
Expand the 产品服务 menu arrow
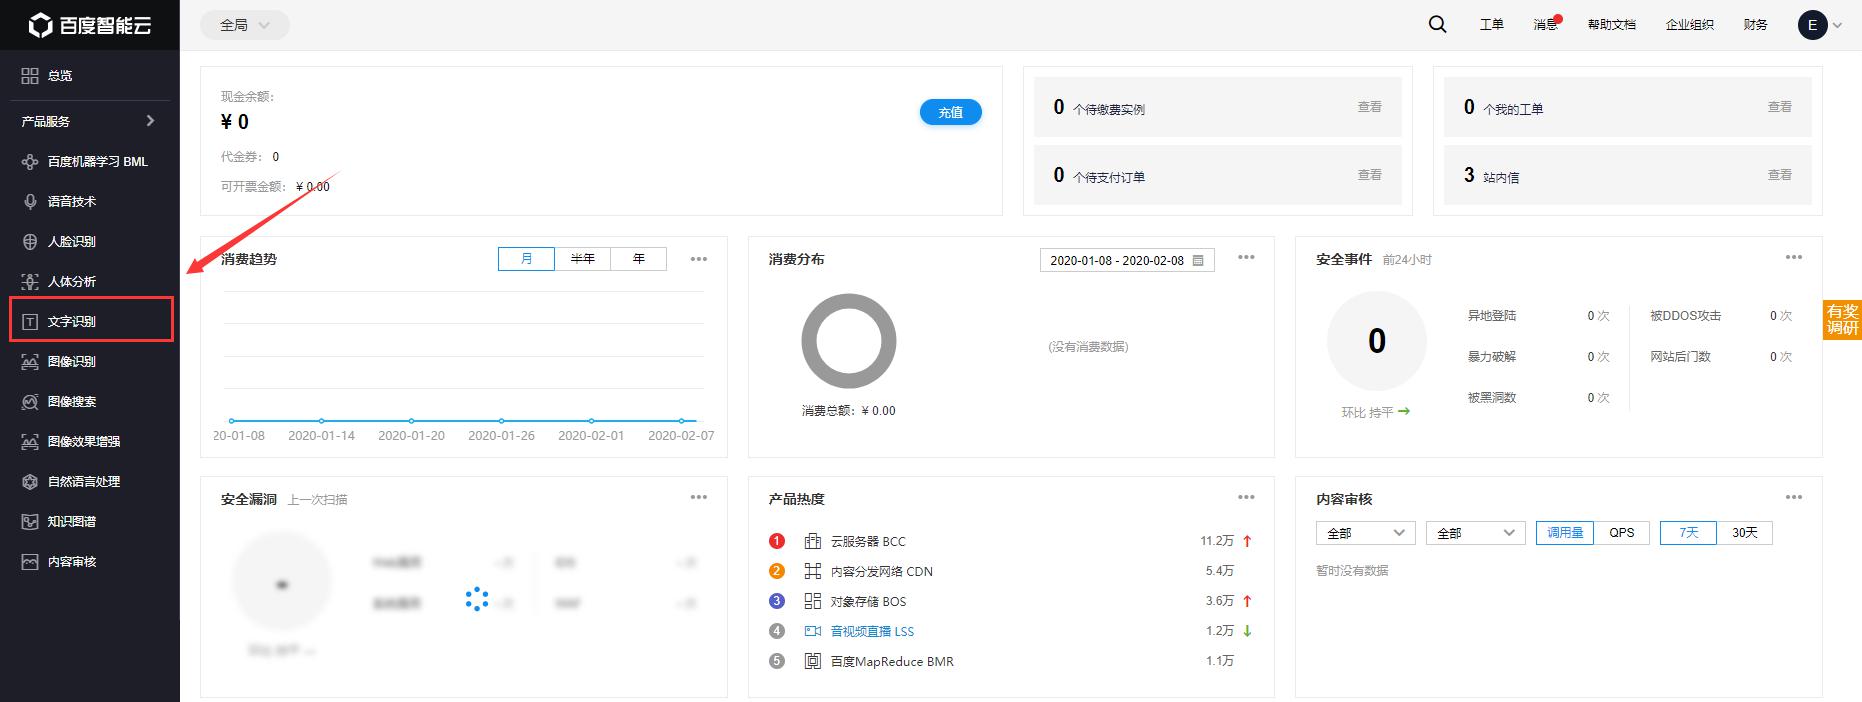[150, 121]
